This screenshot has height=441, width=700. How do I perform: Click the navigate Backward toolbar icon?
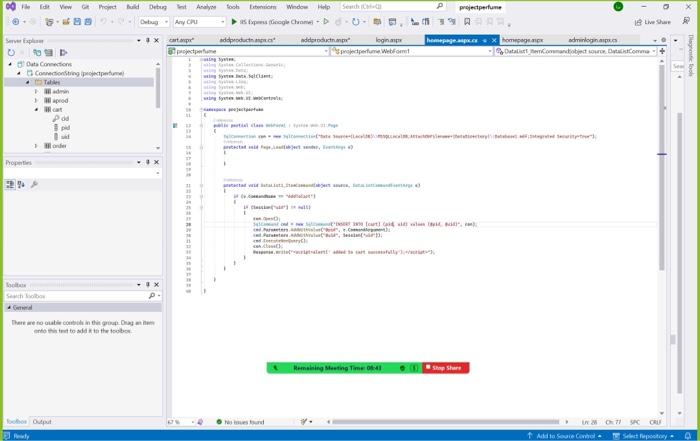[16, 21]
